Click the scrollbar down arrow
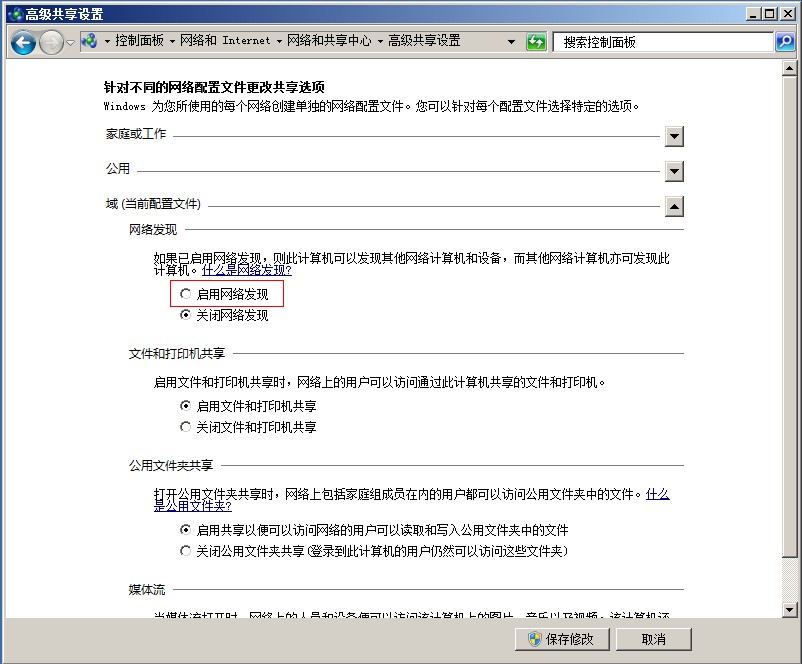This screenshot has width=802, height=664. coord(789,609)
